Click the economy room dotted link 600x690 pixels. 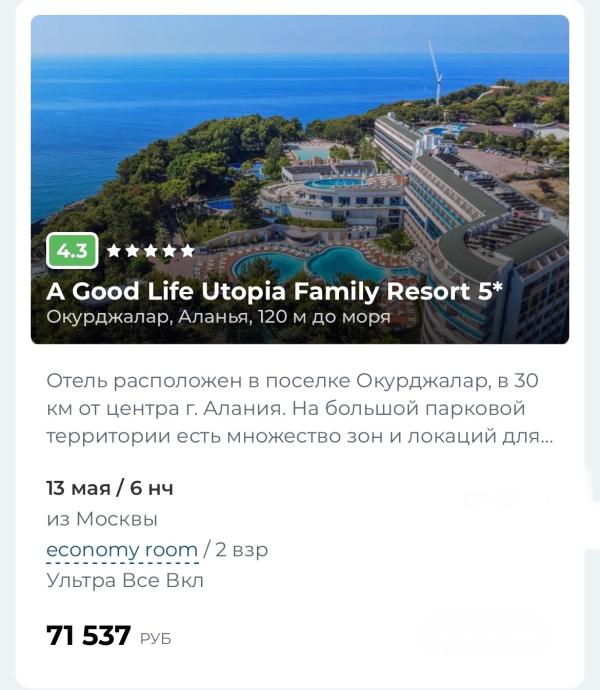tap(122, 550)
